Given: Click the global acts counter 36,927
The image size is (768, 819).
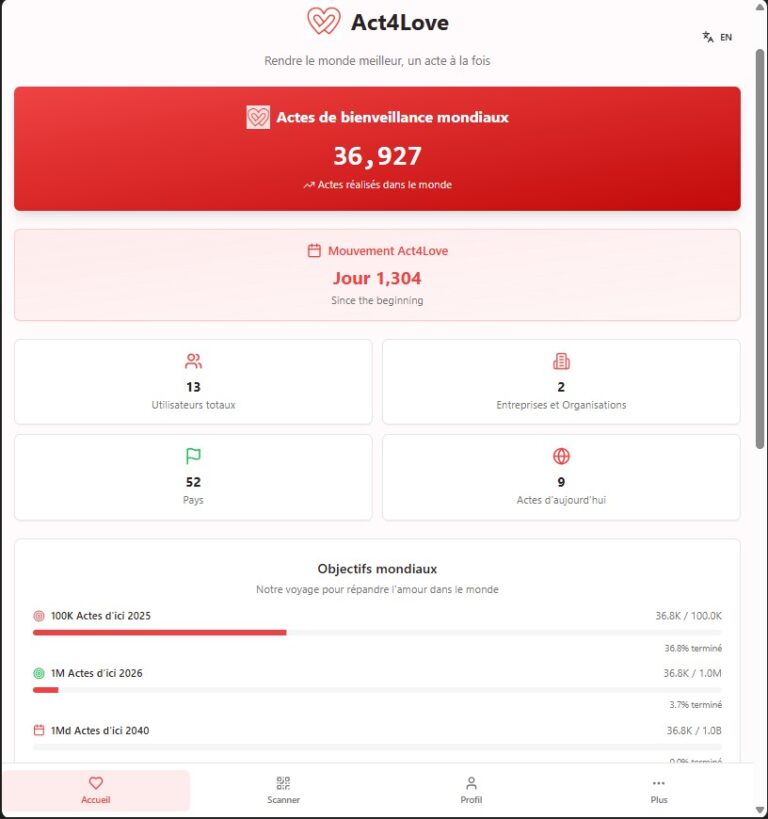Looking at the screenshot, I should point(377,156).
